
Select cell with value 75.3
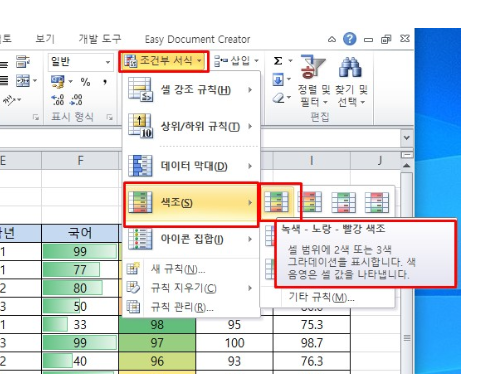(312, 324)
